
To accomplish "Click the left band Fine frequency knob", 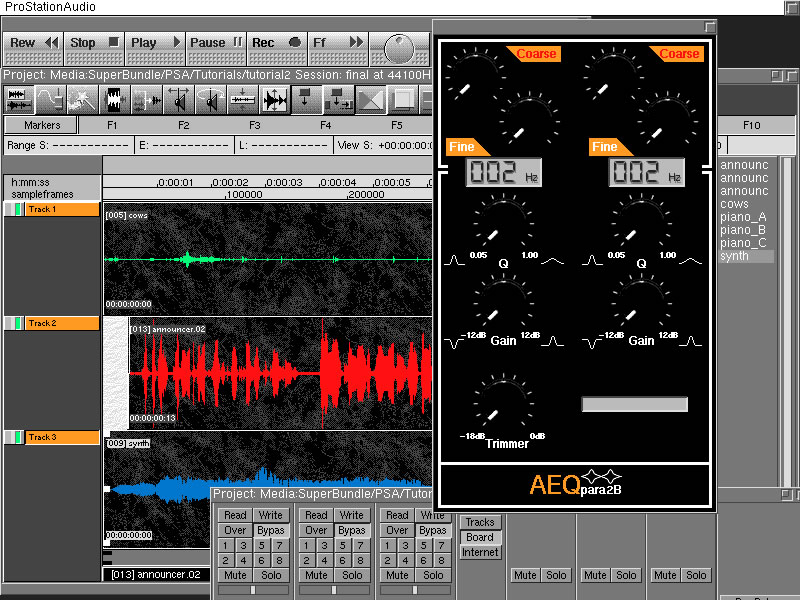I will pyautogui.click(x=529, y=121).
